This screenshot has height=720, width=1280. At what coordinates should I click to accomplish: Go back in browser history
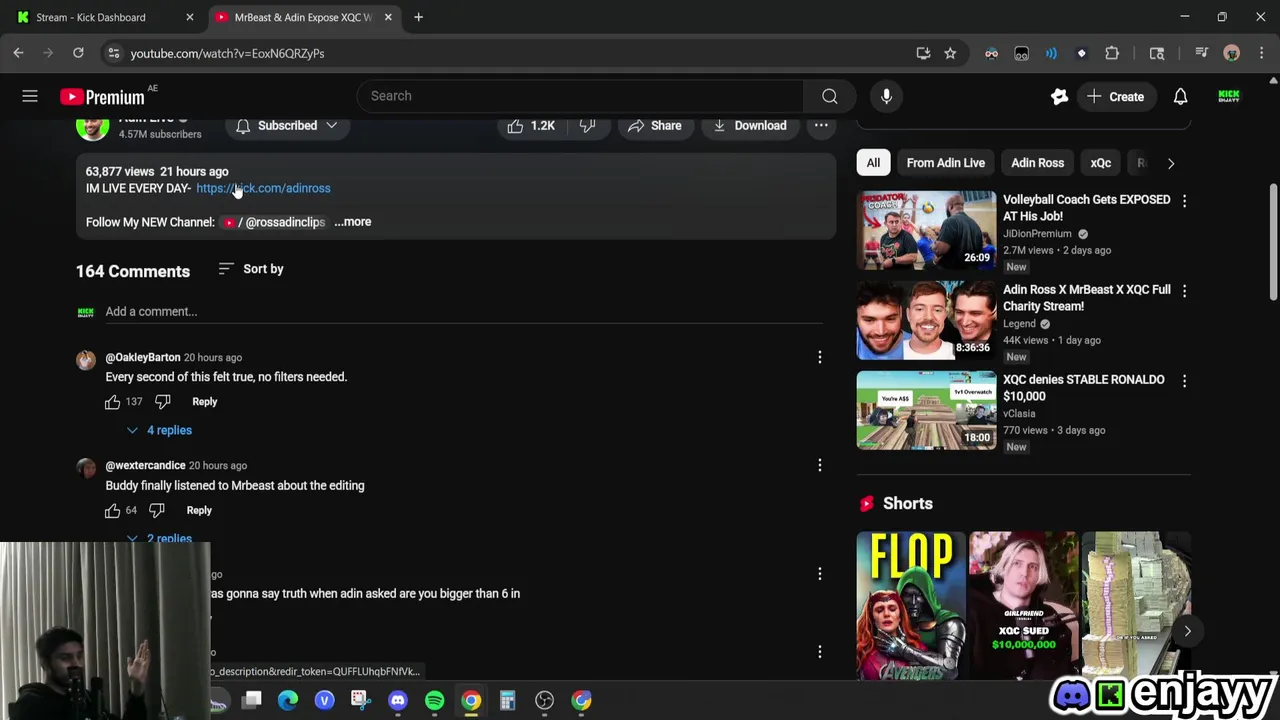click(19, 53)
